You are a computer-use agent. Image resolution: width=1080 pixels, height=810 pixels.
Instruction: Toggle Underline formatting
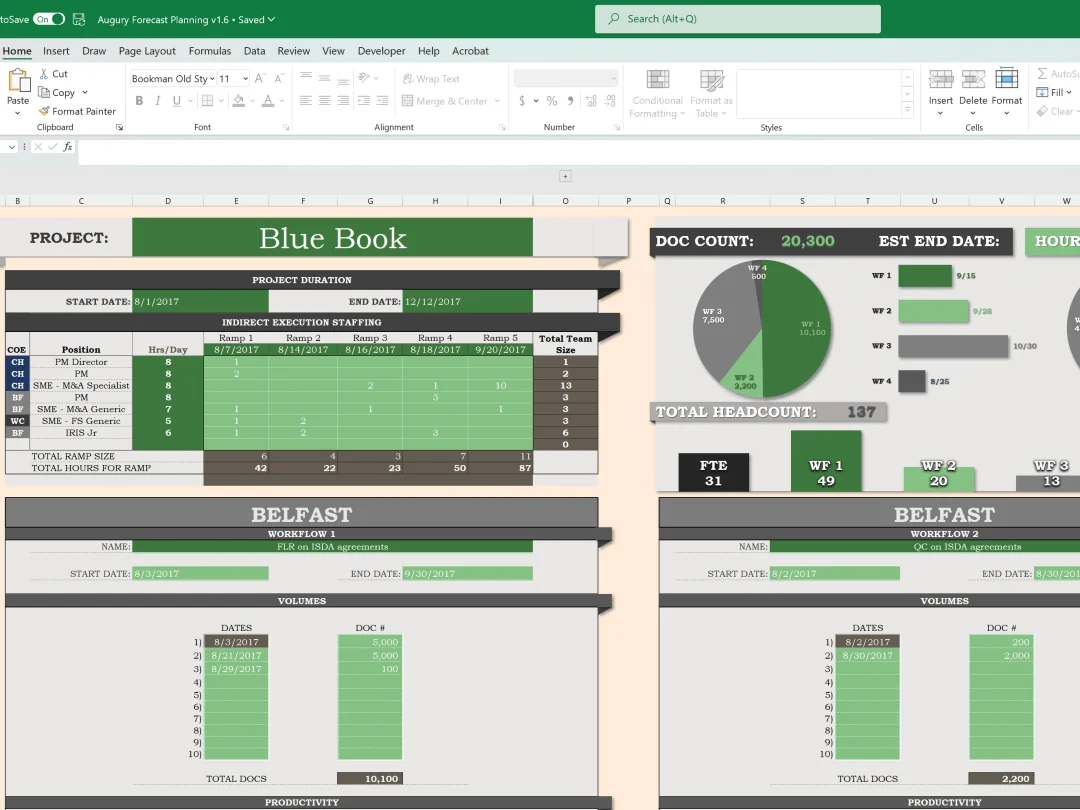click(x=177, y=101)
